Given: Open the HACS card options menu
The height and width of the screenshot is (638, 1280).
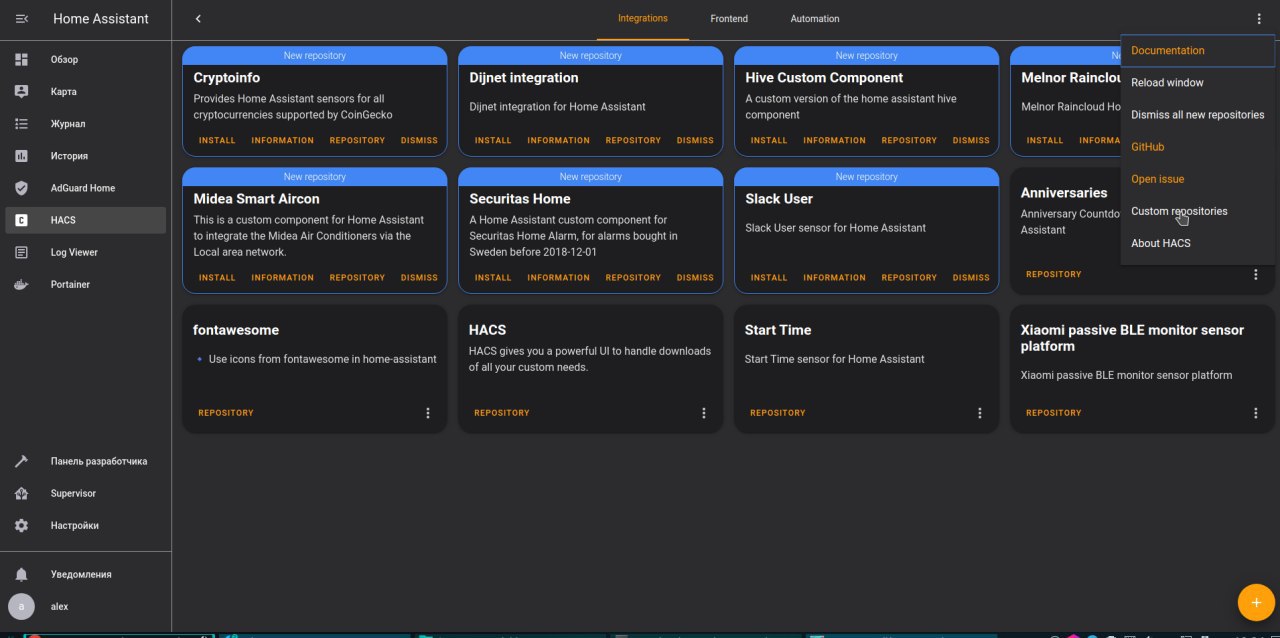Looking at the screenshot, I should (704, 413).
